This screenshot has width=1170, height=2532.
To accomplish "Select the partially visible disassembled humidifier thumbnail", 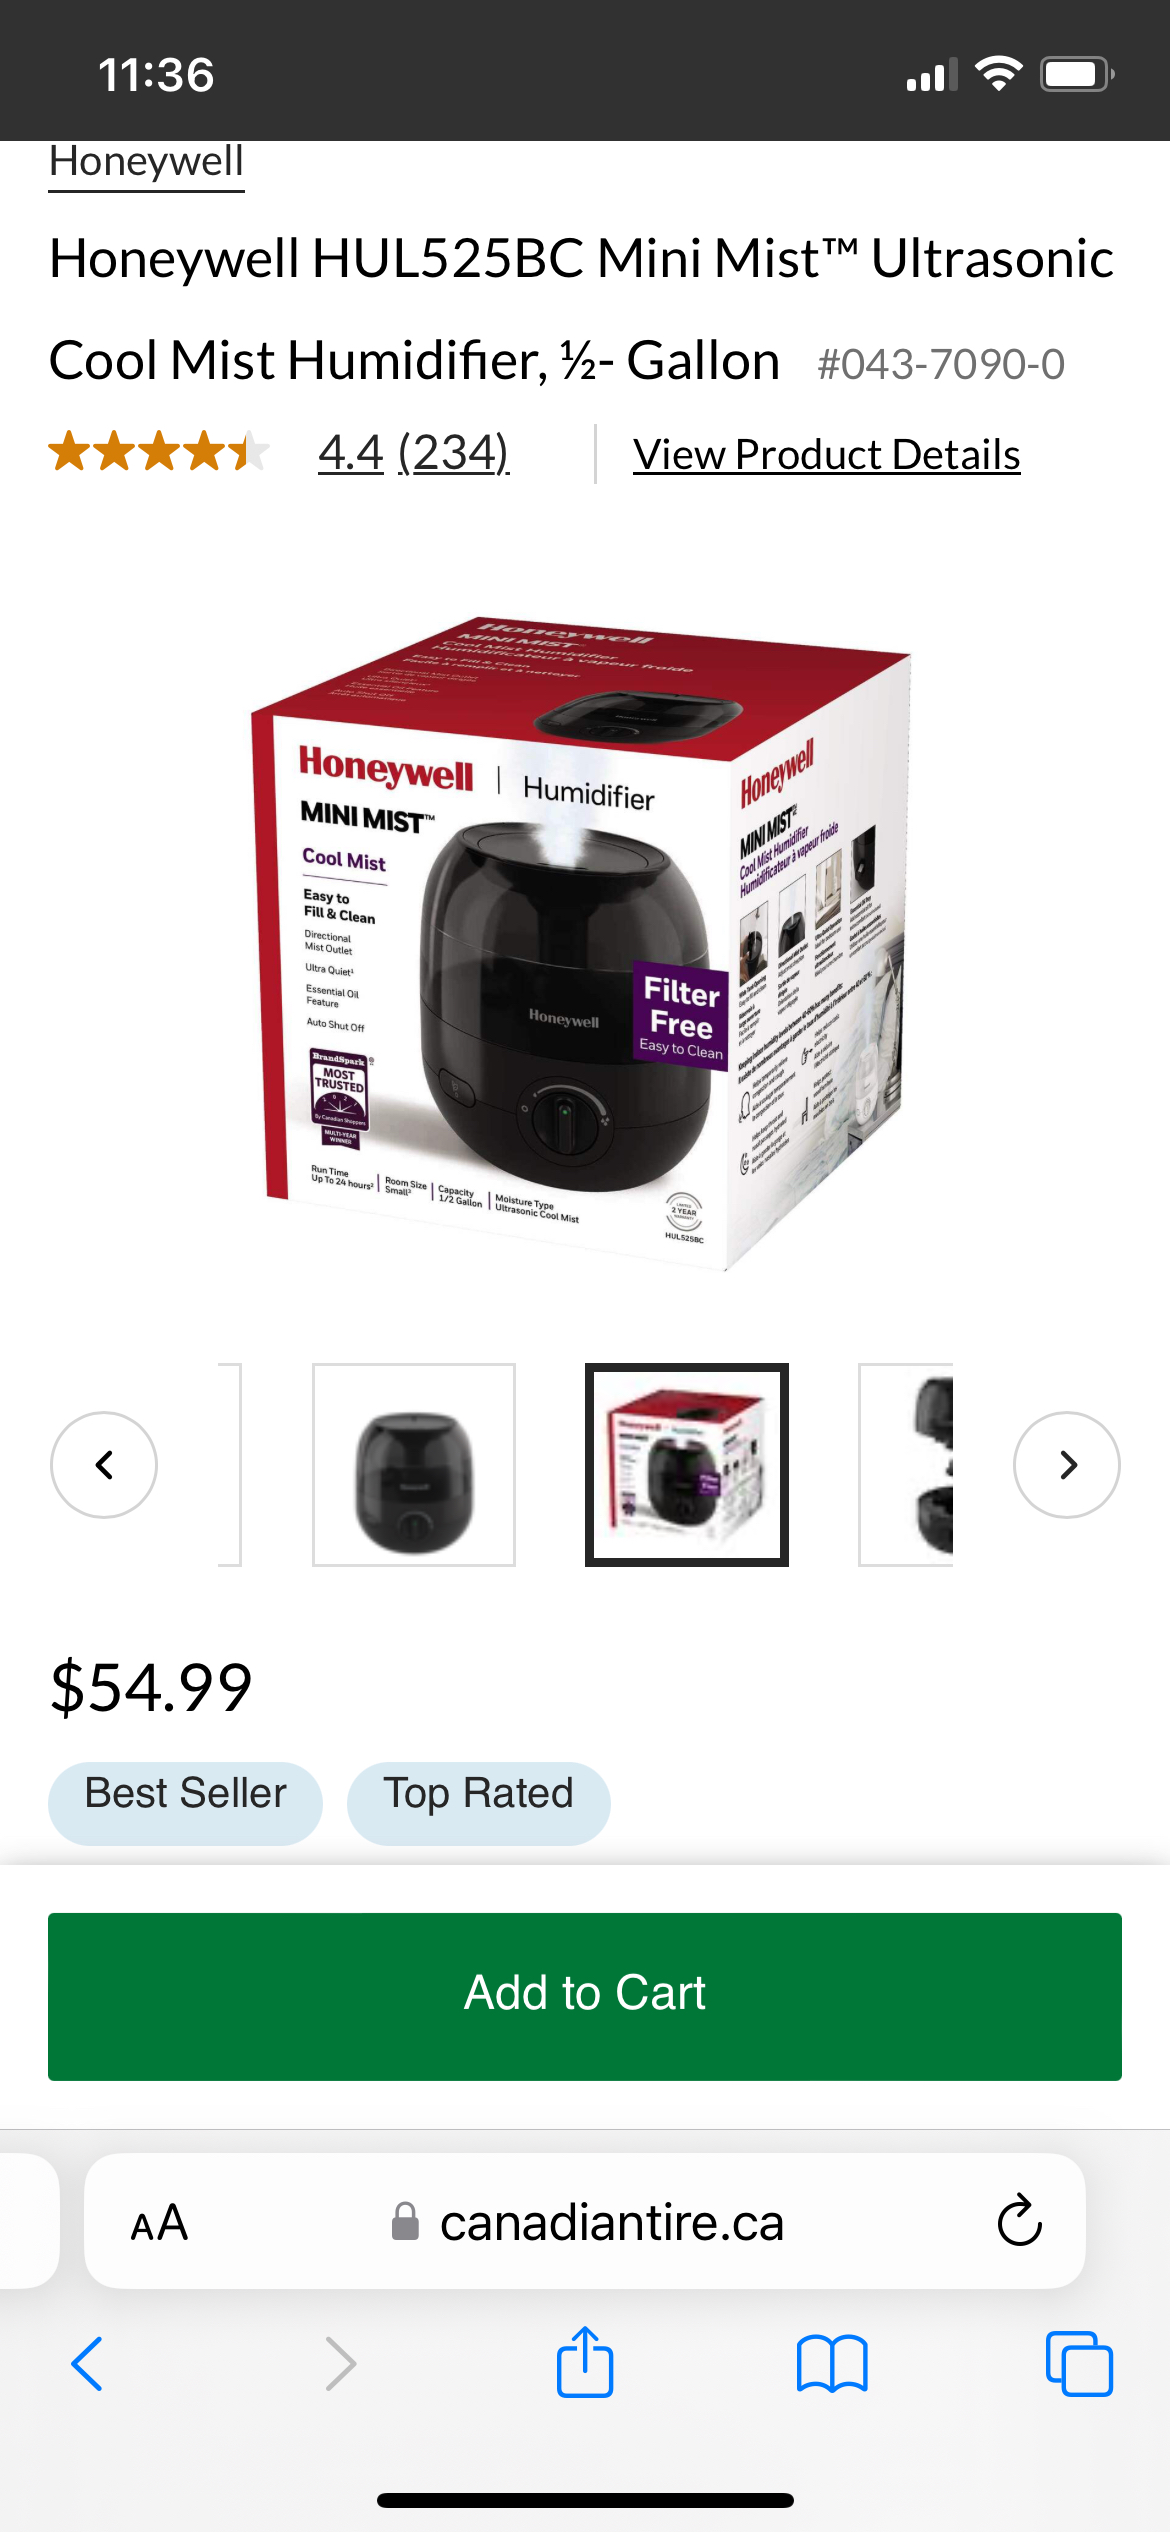I will coord(906,1465).
